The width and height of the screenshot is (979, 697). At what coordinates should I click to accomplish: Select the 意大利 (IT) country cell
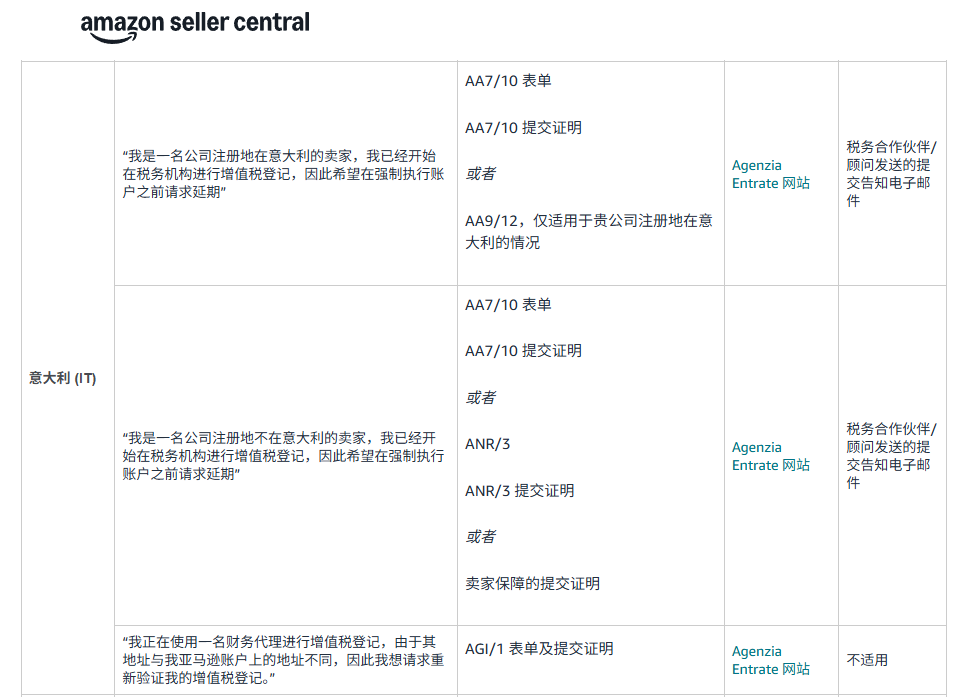click(63, 378)
